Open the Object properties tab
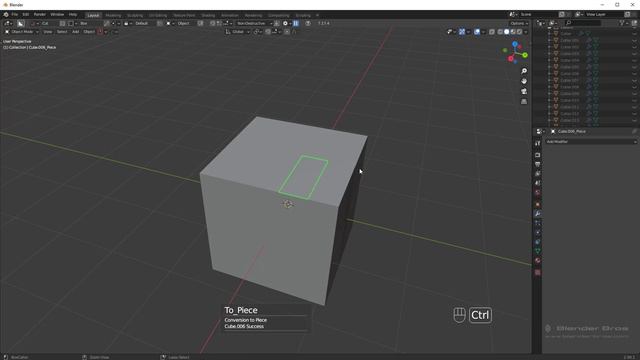Viewport: 640px width, 360px height. (538, 204)
